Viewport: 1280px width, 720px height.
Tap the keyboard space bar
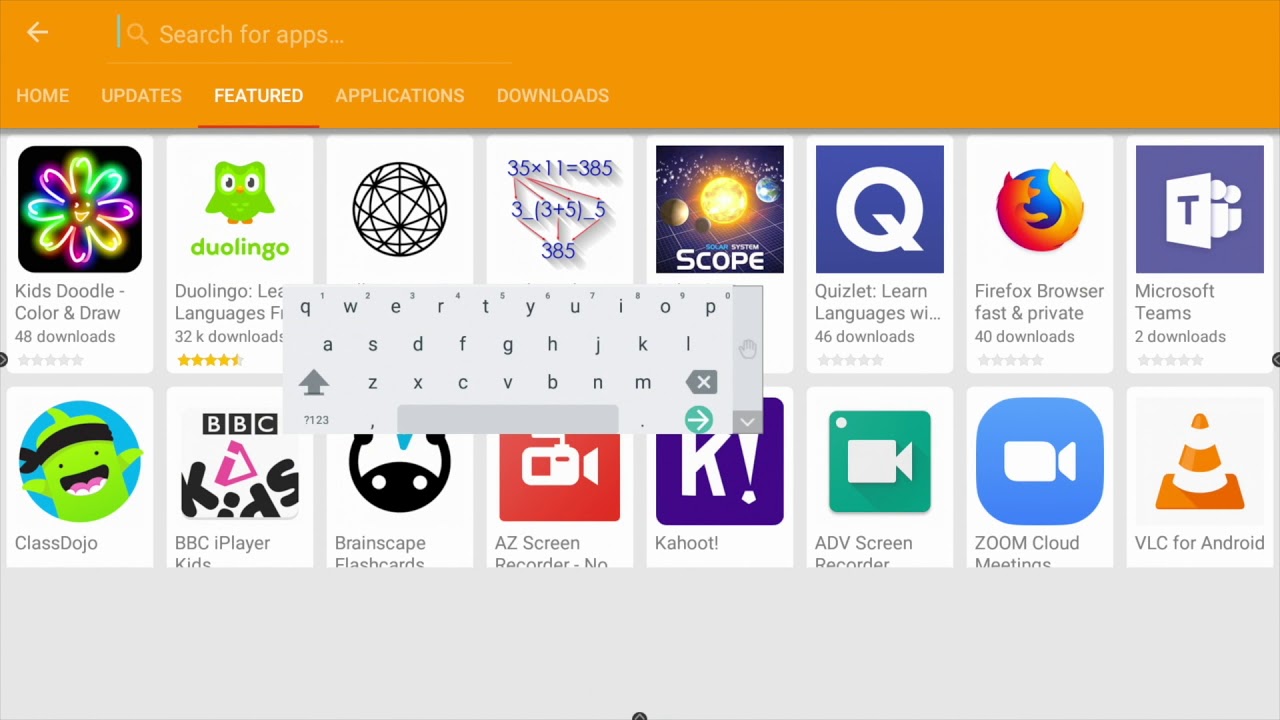(508, 420)
